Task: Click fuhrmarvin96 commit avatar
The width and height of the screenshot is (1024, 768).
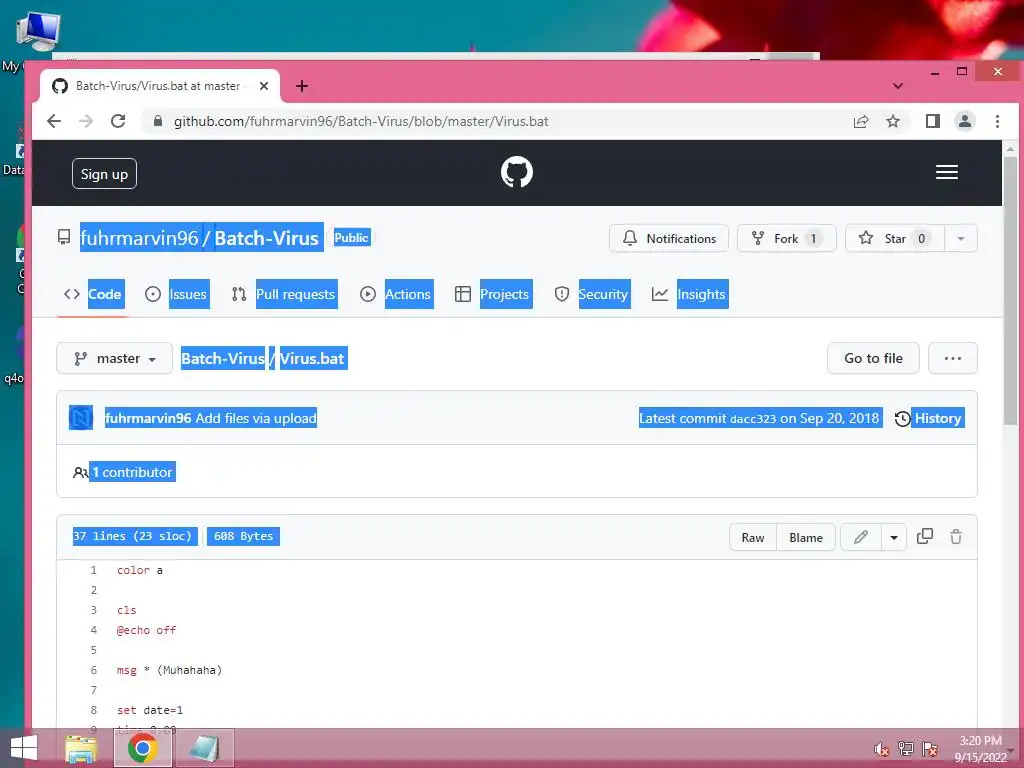Action: (81, 418)
